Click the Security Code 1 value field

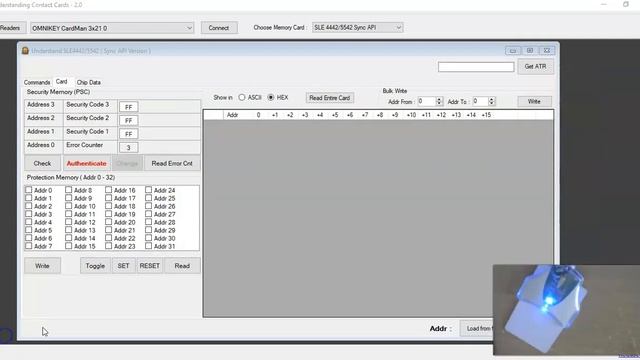[129, 134]
